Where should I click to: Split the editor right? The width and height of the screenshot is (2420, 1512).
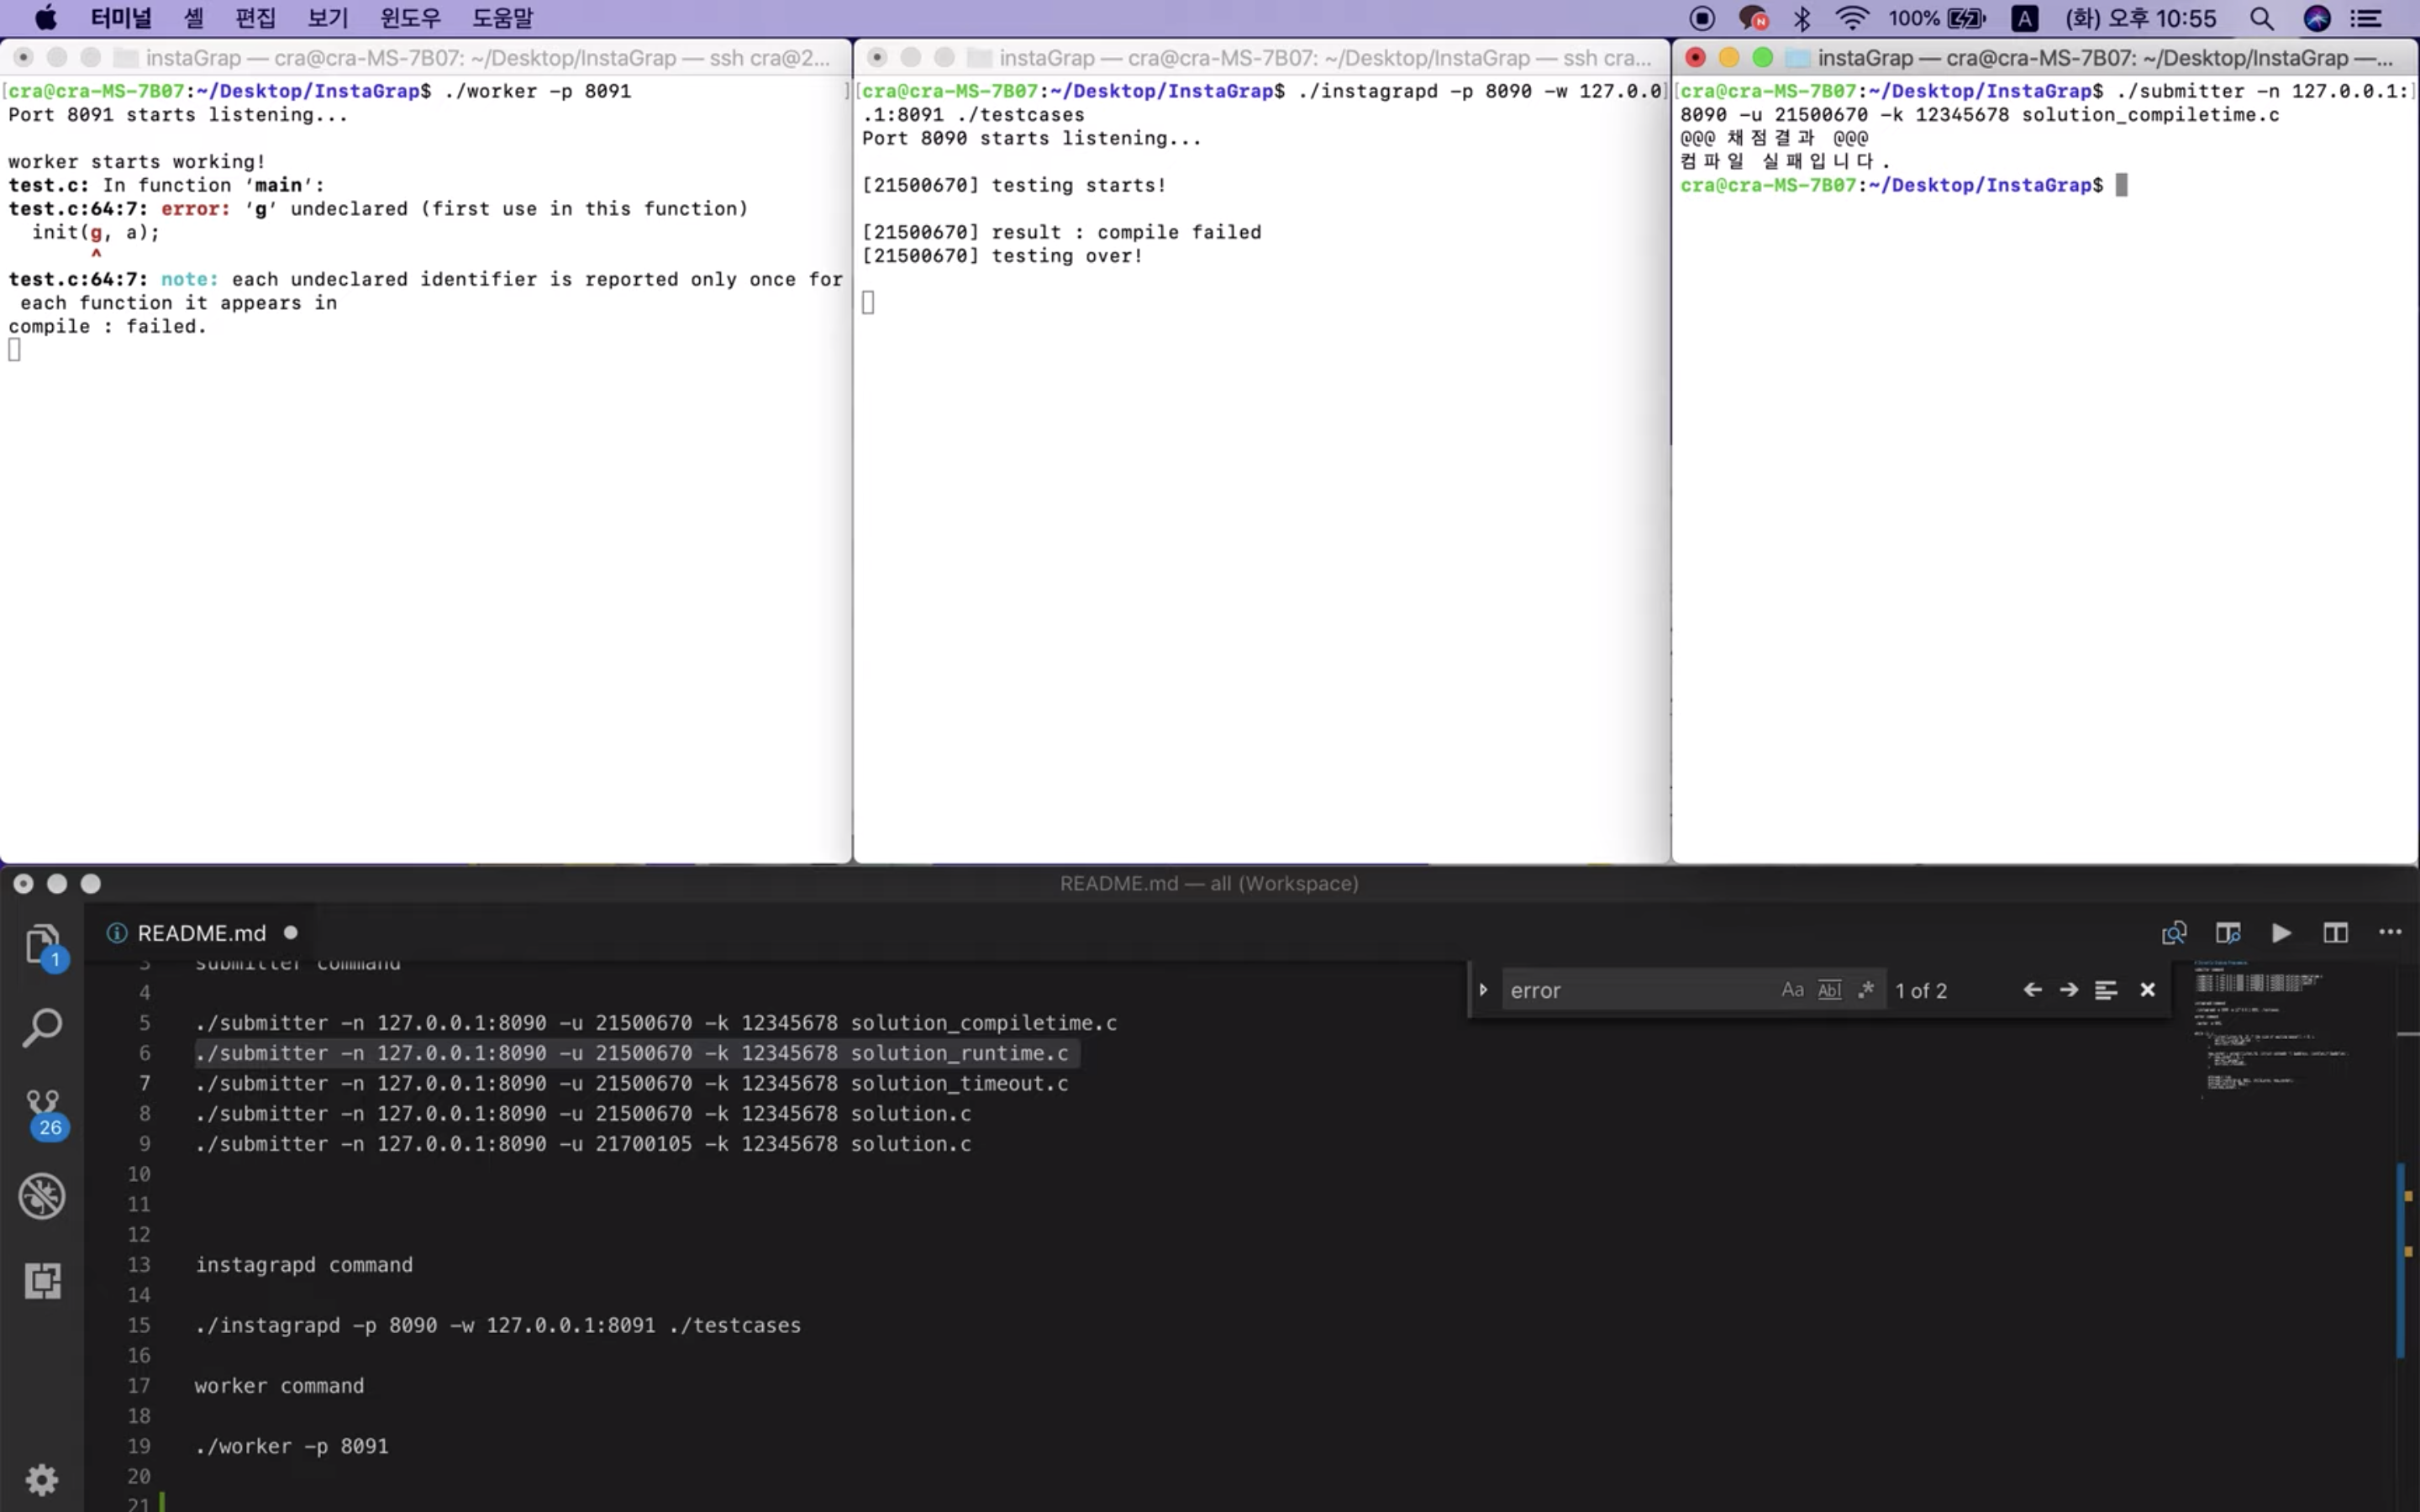click(2335, 933)
